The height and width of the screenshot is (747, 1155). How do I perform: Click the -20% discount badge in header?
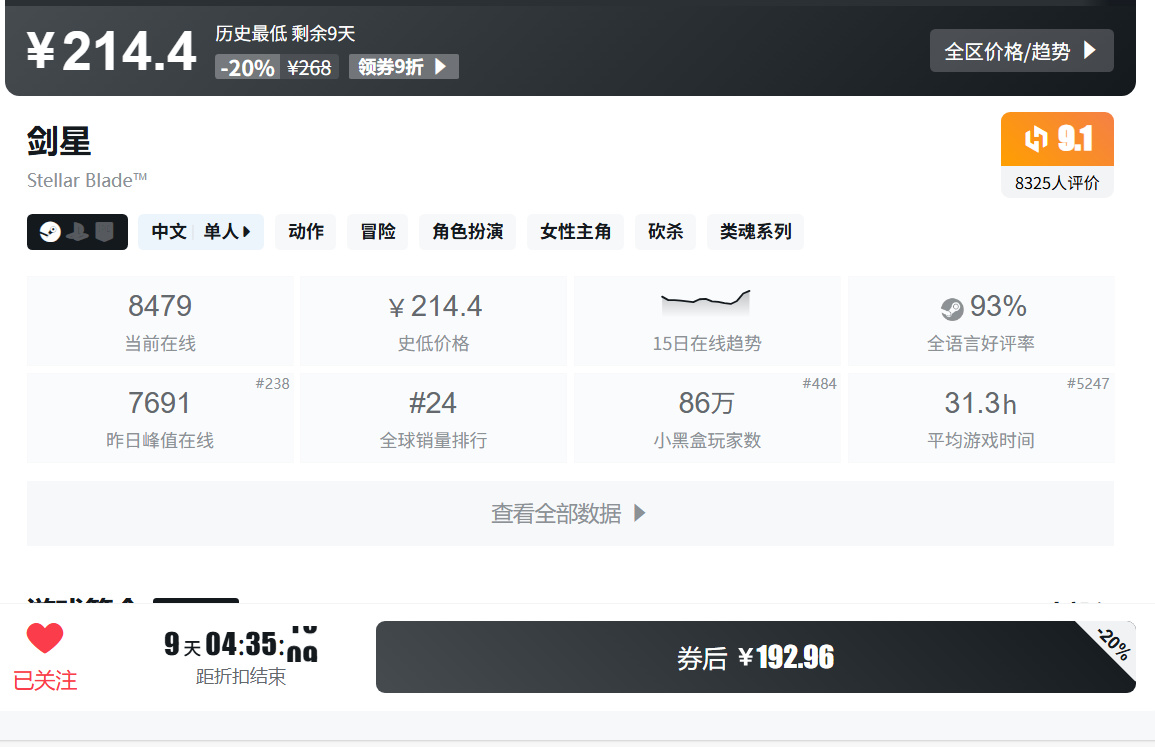[x=248, y=67]
